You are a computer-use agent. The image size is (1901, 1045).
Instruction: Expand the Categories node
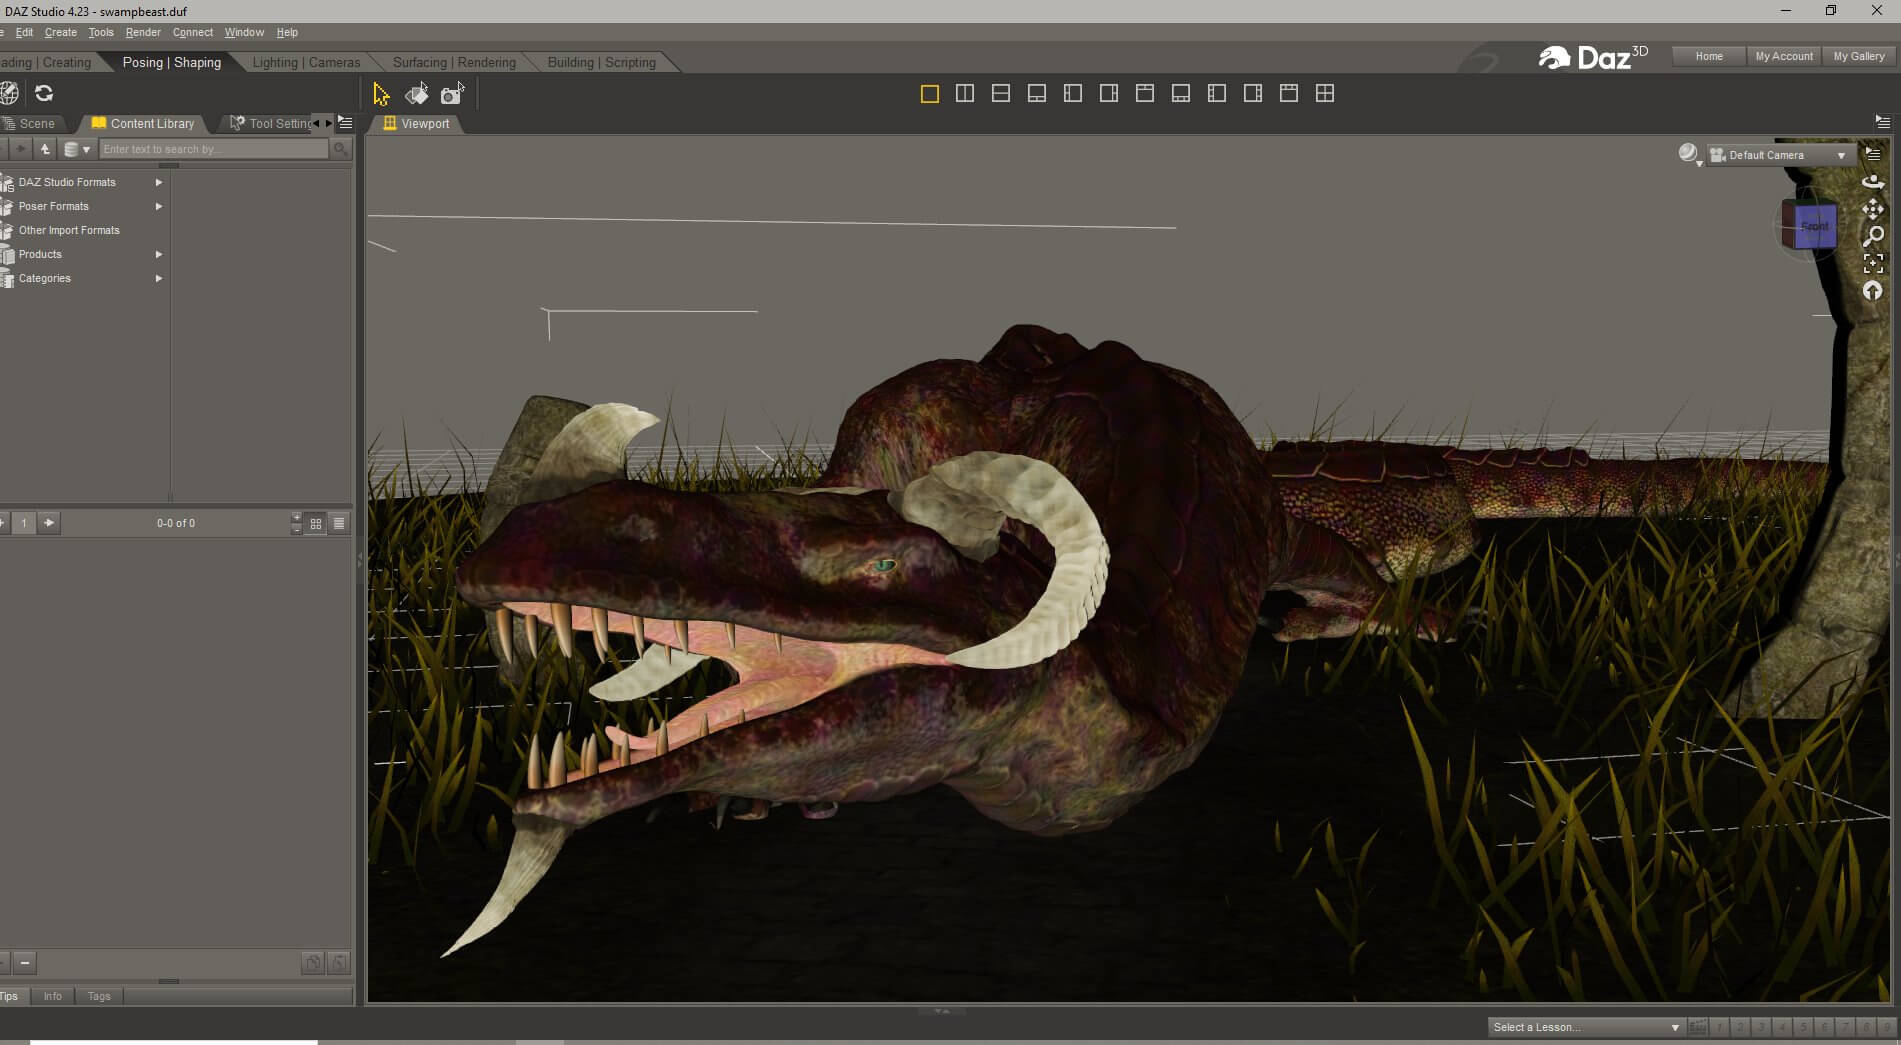pos(159,278)
